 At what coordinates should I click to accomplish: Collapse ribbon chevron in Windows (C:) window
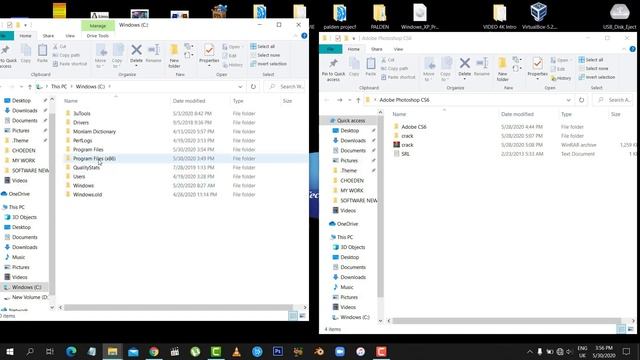(296, 36)
